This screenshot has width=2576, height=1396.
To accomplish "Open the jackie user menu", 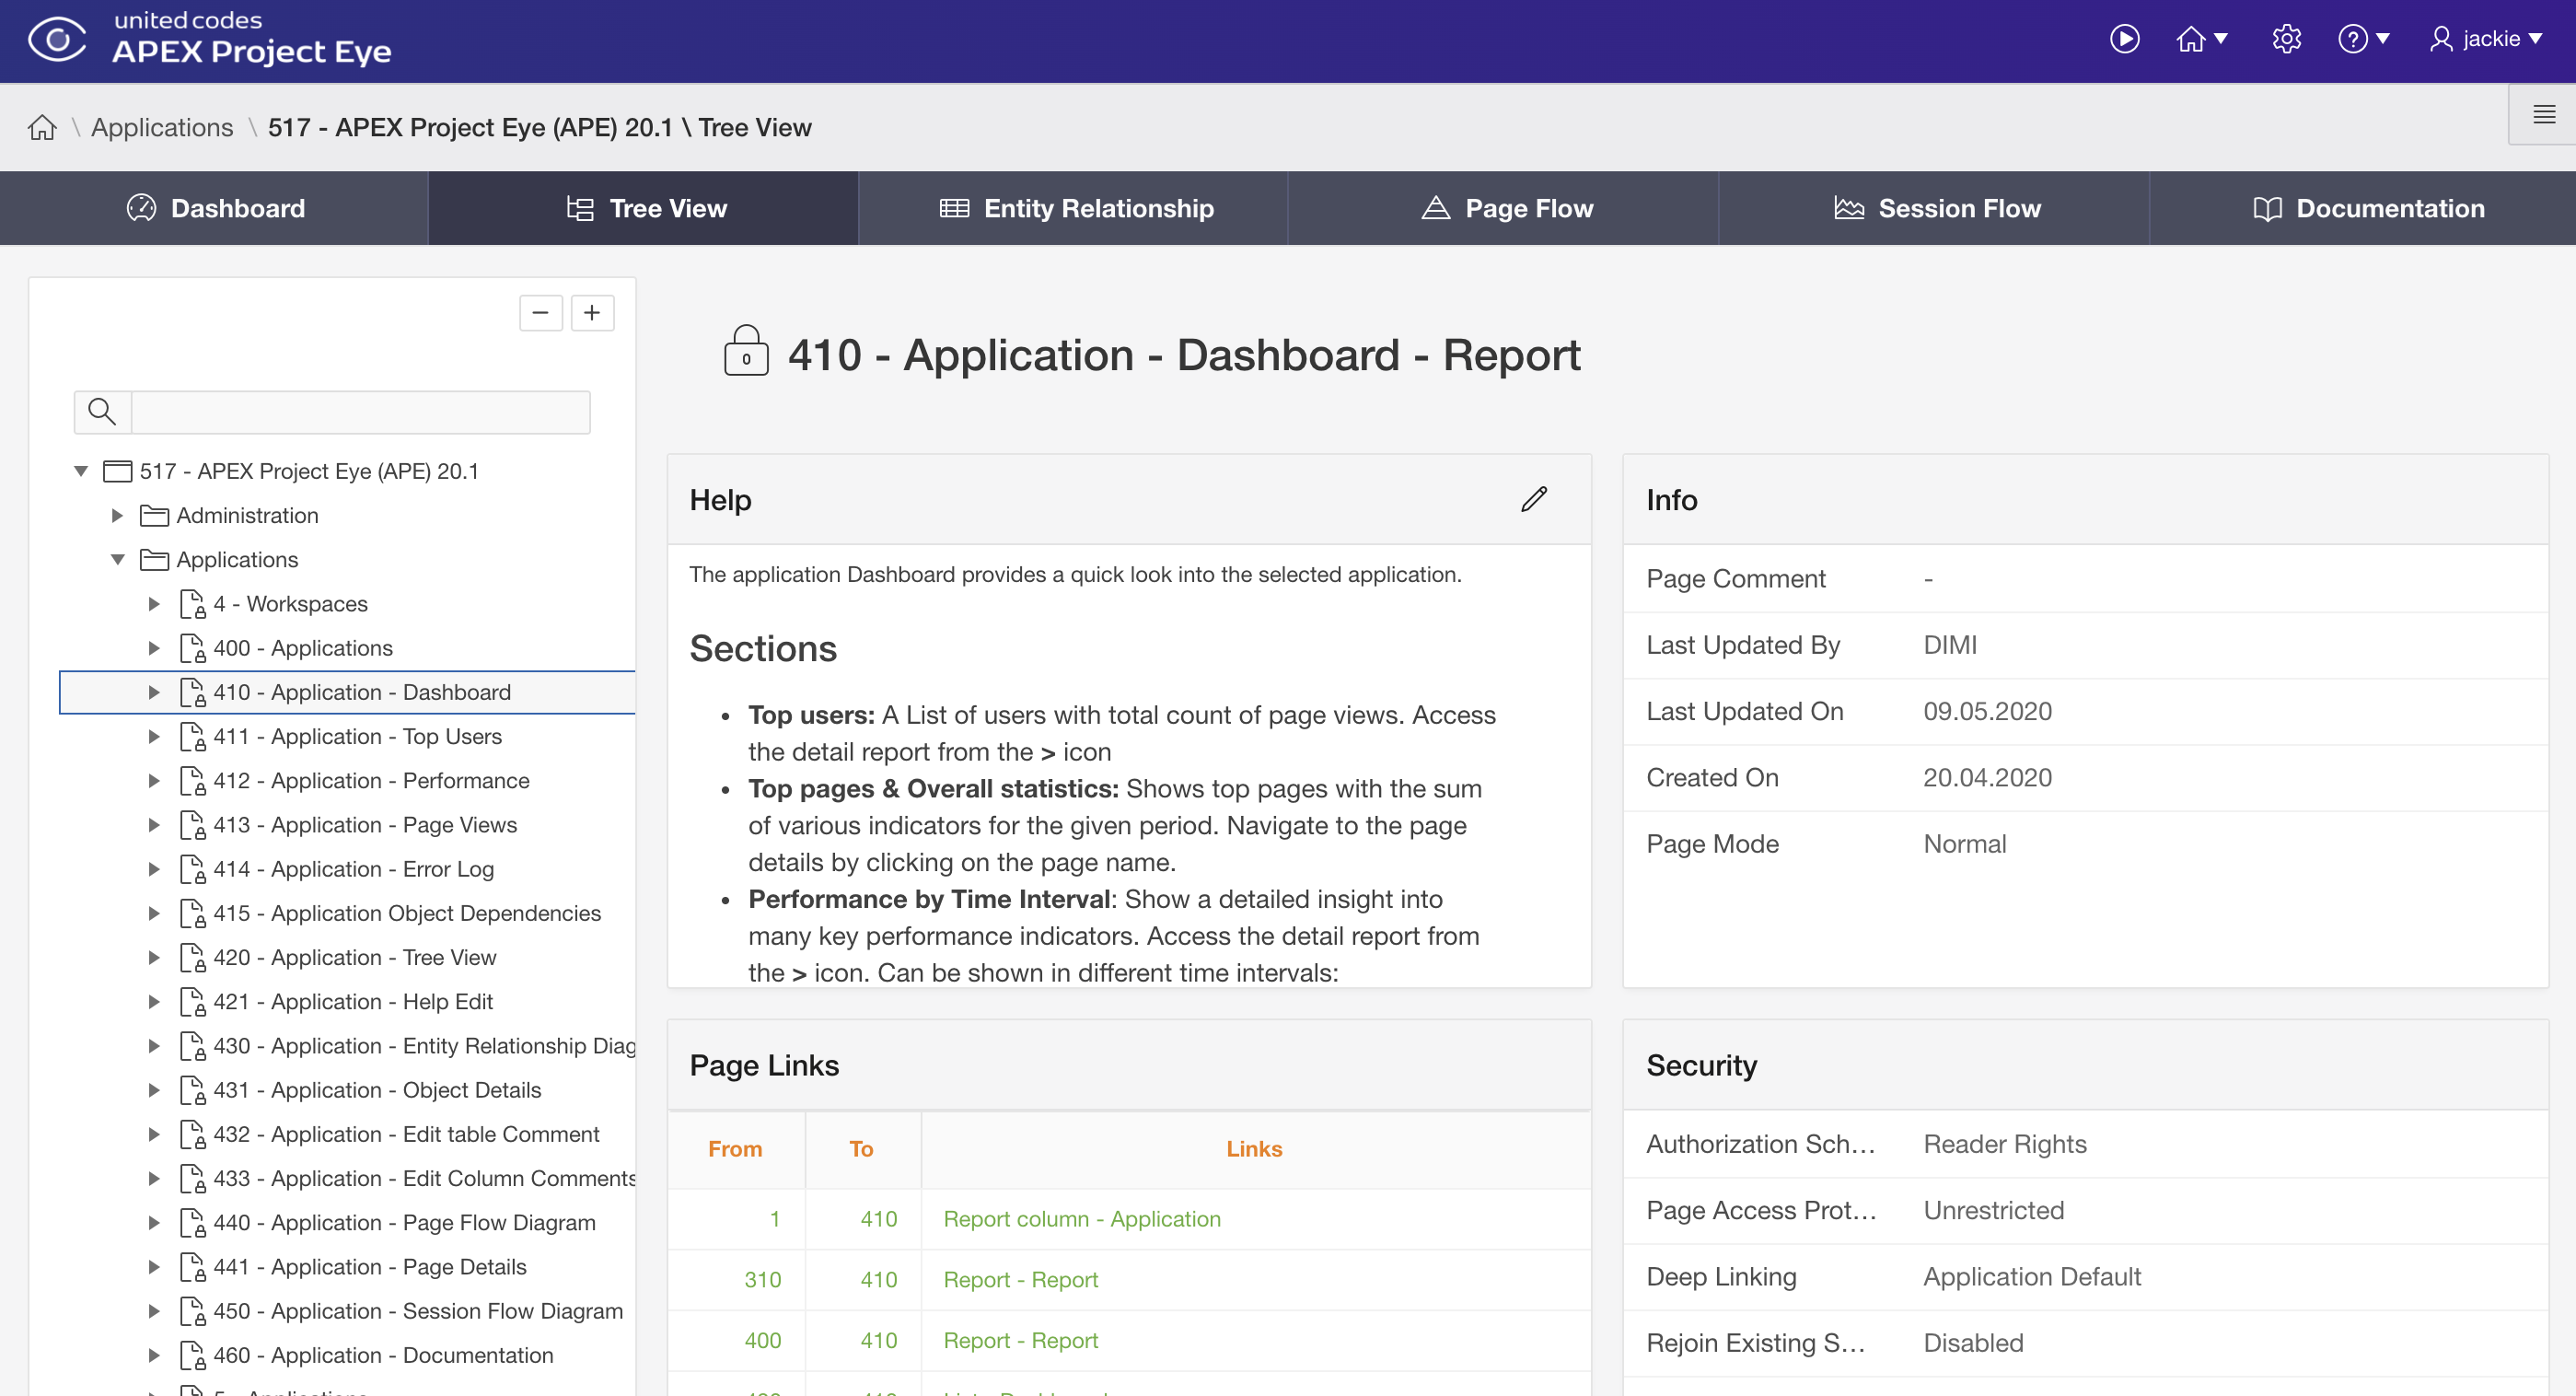I will tap(2487, 39).
